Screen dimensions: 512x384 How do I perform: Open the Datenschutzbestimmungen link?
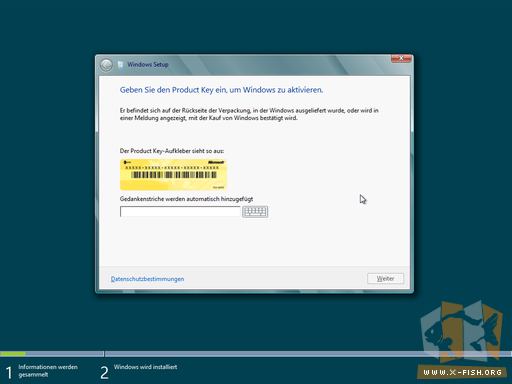(147, 279)
